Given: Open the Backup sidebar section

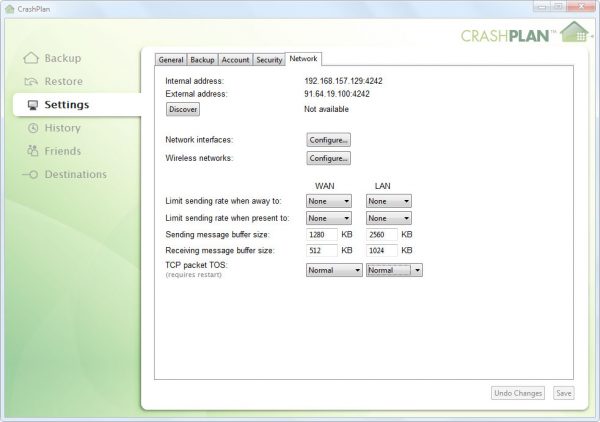Looking at the screenshot, I should [x=63, y=58].
